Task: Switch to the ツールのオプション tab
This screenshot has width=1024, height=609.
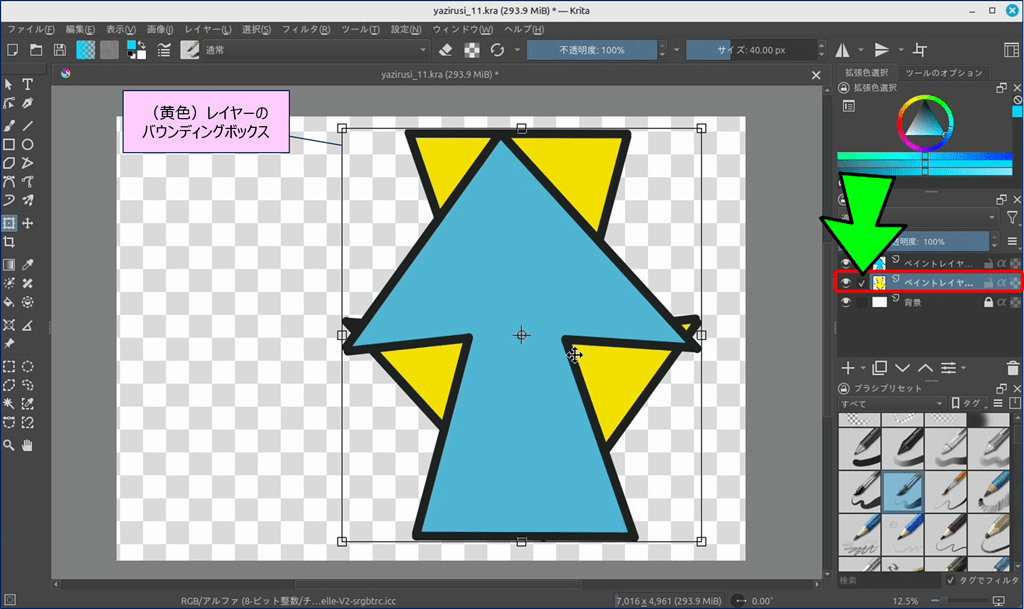Action: [x=944, y=73]
